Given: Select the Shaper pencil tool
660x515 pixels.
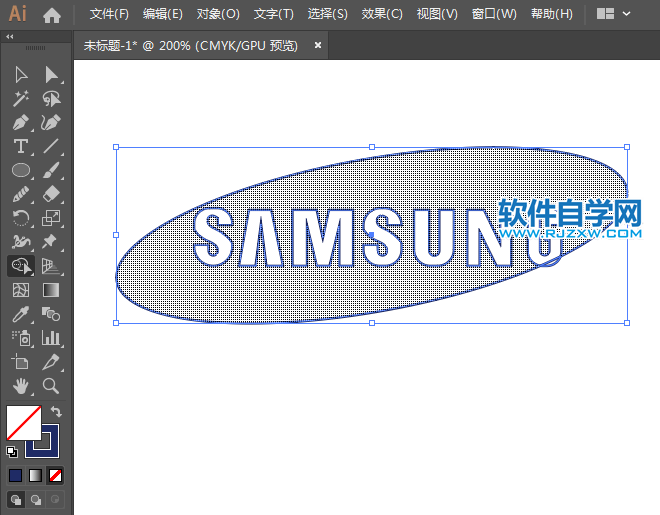Looking at the screenshot, I should click(x=21, y=194).
